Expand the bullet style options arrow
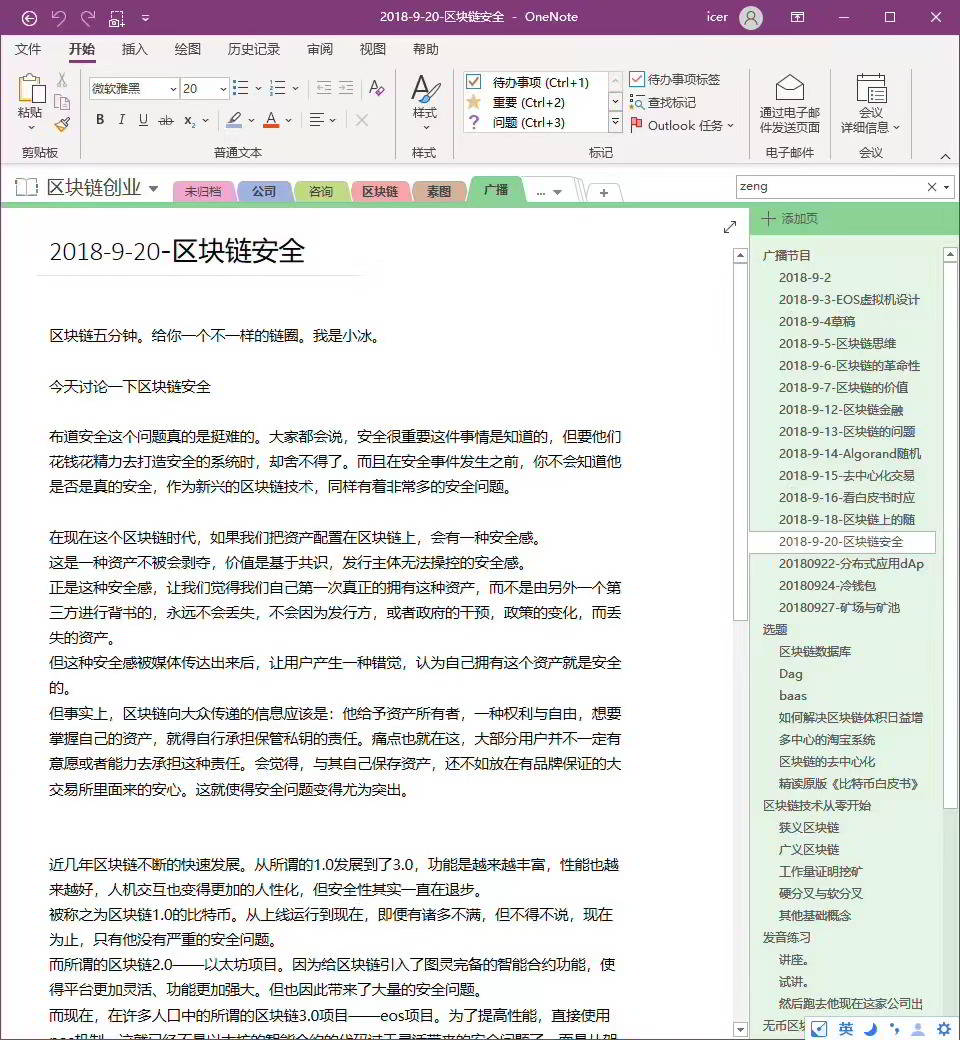The width and height of the screenshot is (960, 1040). click(258, 88)
